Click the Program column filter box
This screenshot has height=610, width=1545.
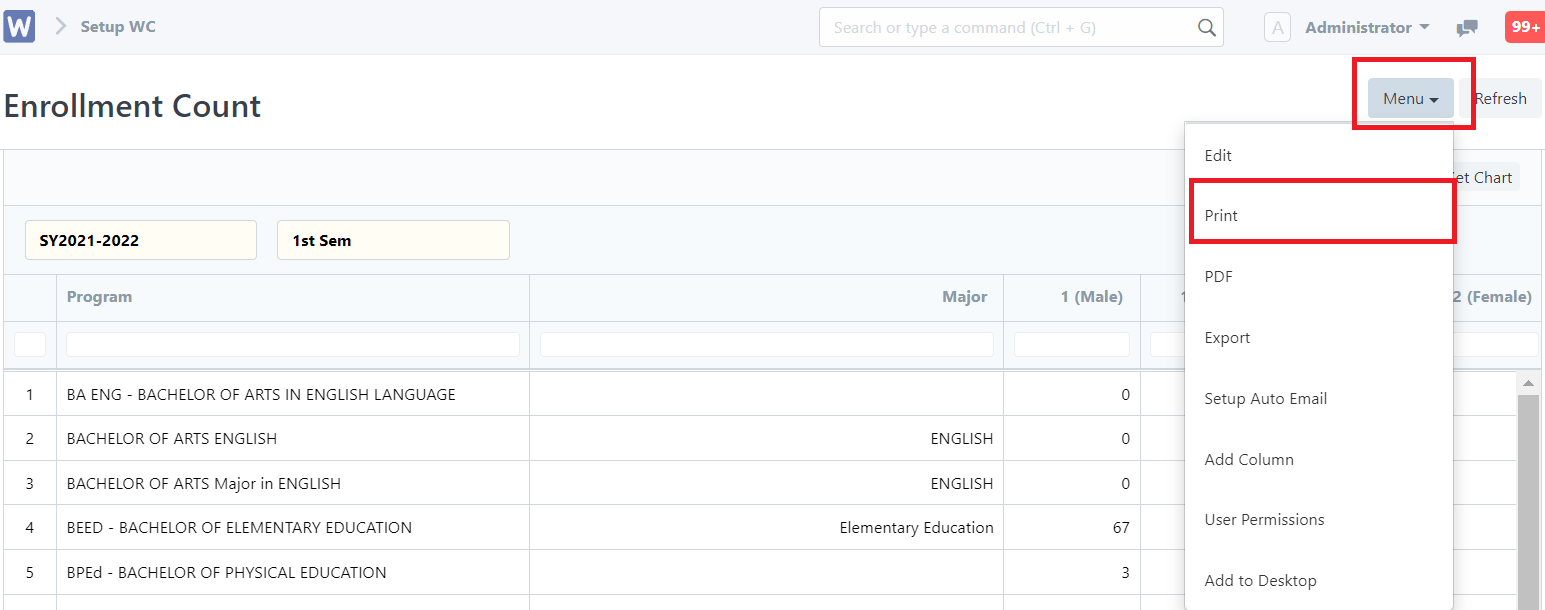coord(292,343)
